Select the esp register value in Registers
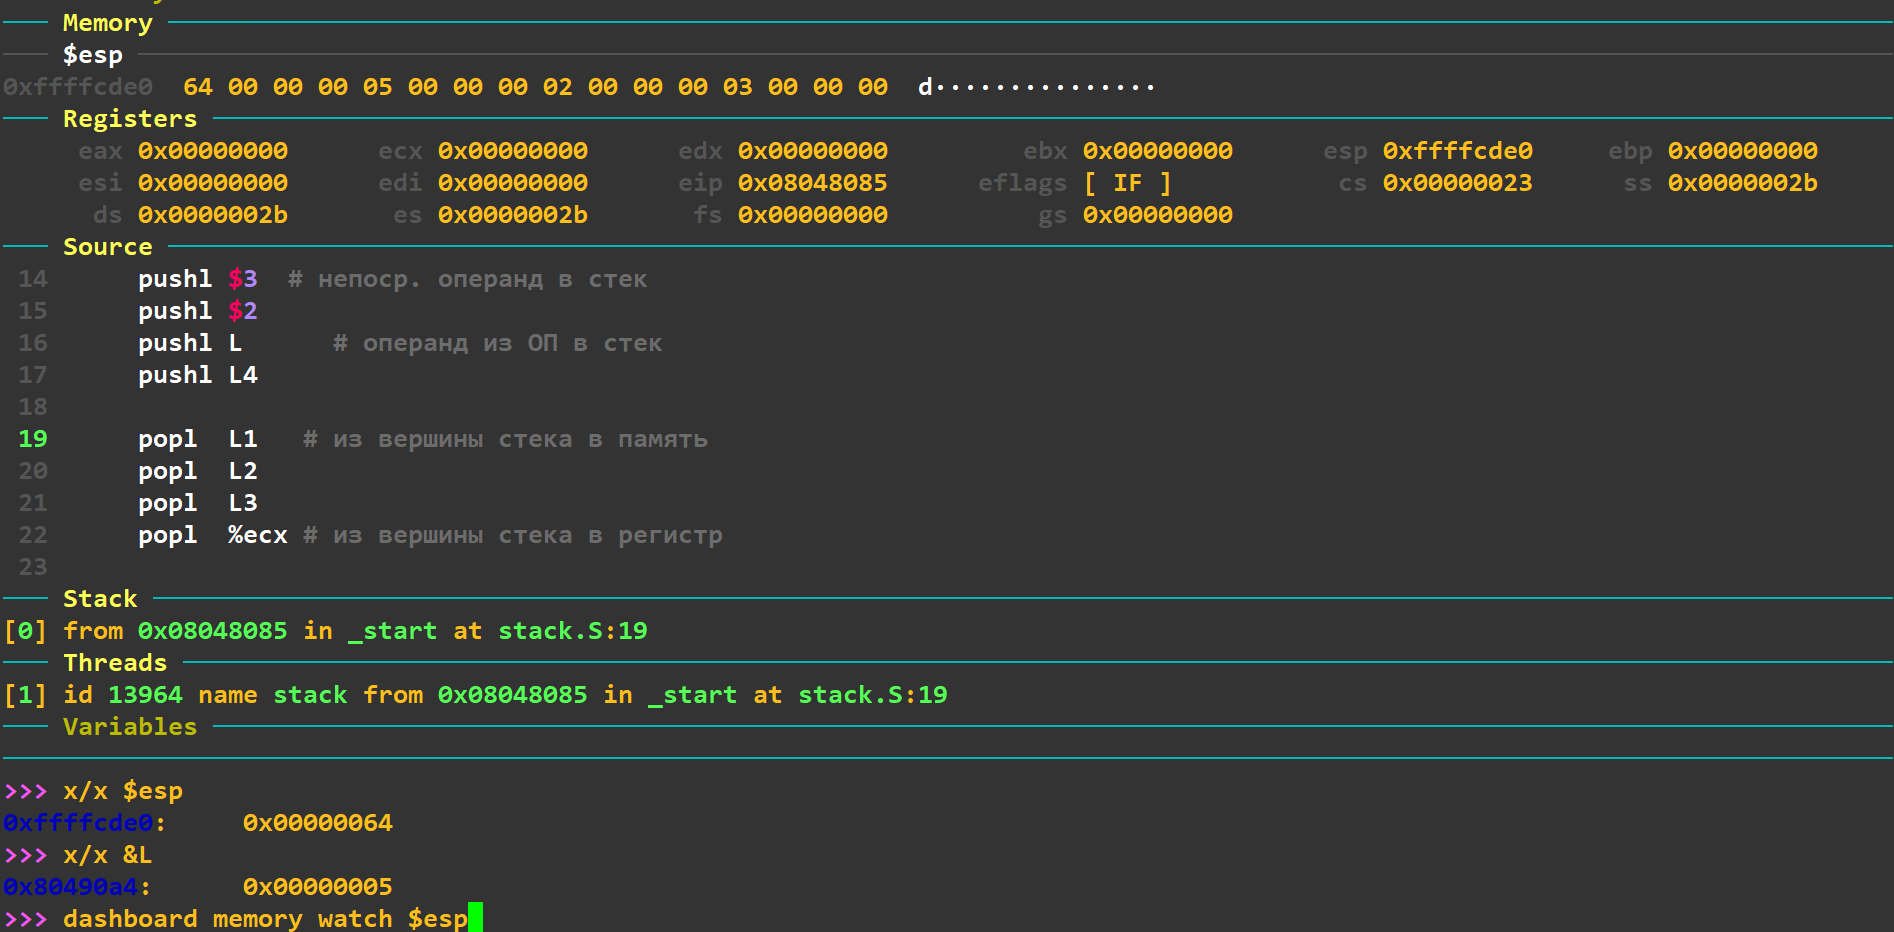Viewport: 1894px width, 932px height. (1457, 151)
